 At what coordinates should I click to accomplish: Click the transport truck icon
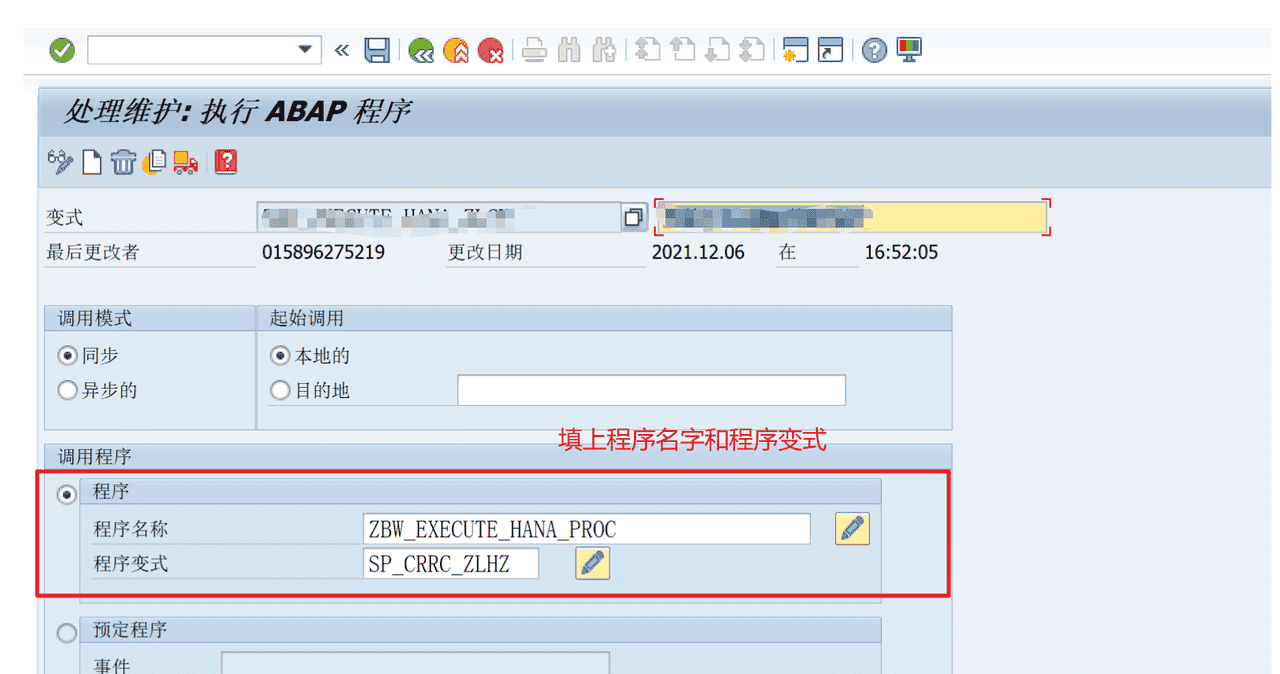(x=185, y=161)
